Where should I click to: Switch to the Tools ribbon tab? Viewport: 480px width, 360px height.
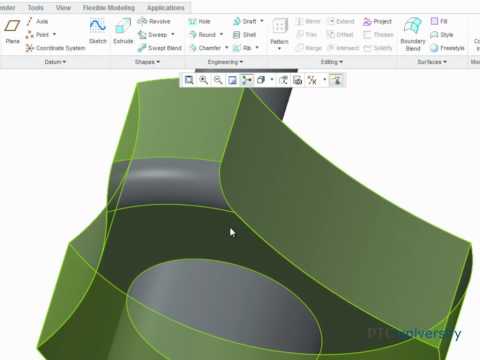(x=36, y=7)
